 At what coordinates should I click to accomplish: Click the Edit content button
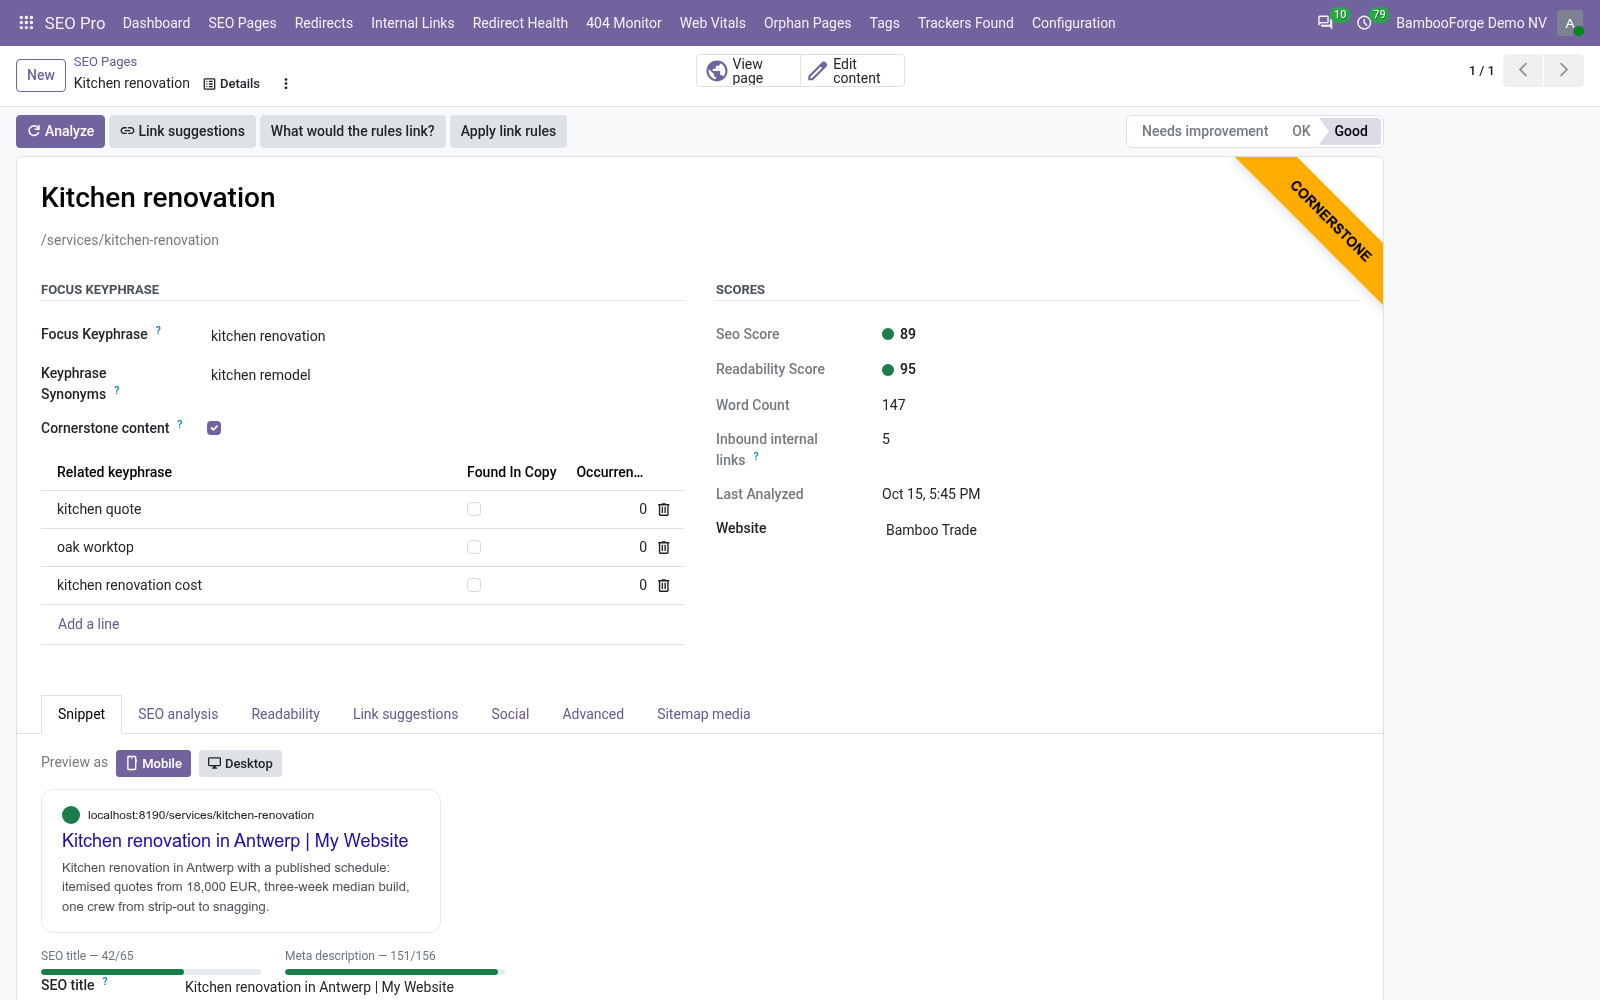coord(852,70)
